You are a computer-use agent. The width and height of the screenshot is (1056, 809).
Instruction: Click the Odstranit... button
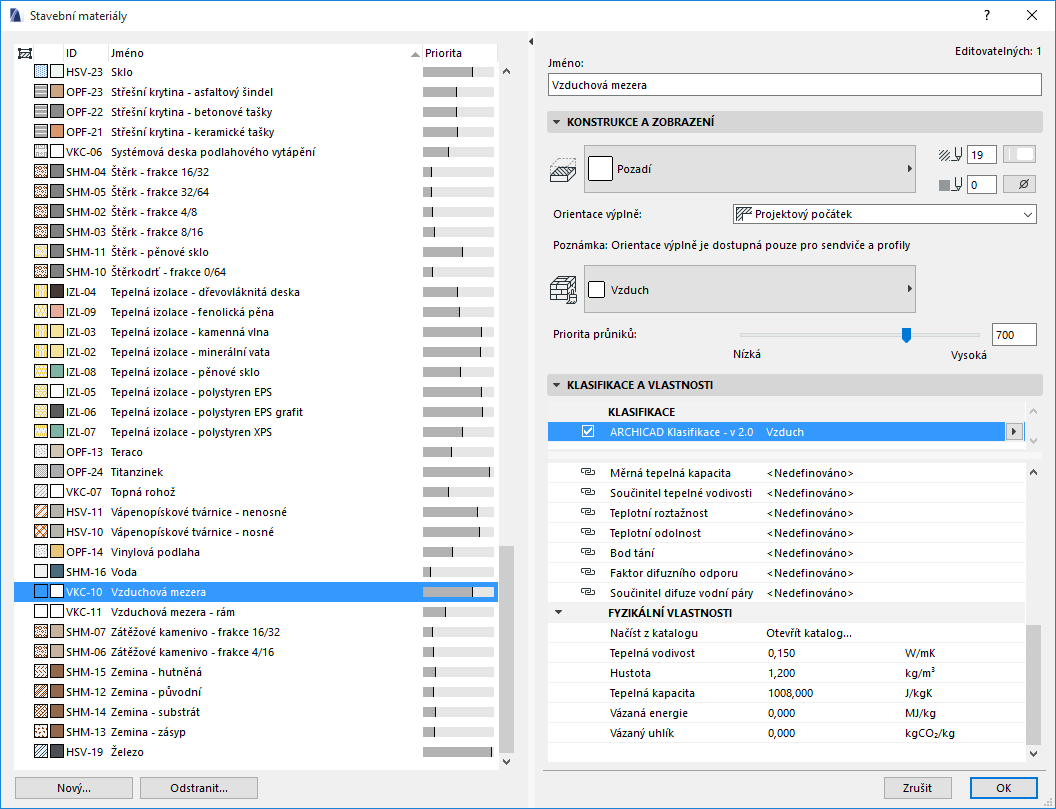coord(199,788)
